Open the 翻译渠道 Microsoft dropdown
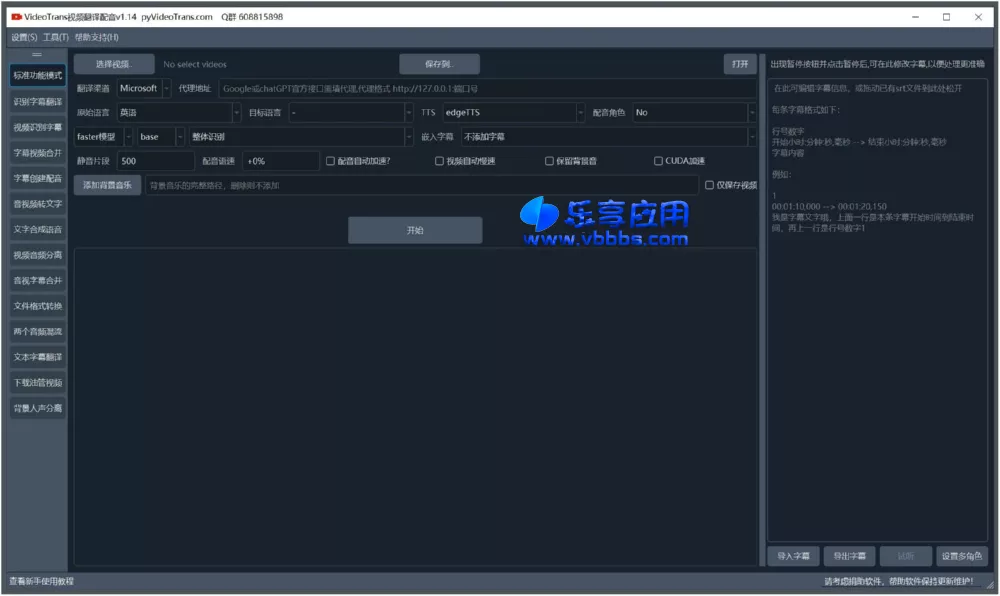1000x596 pixels. 141,88
